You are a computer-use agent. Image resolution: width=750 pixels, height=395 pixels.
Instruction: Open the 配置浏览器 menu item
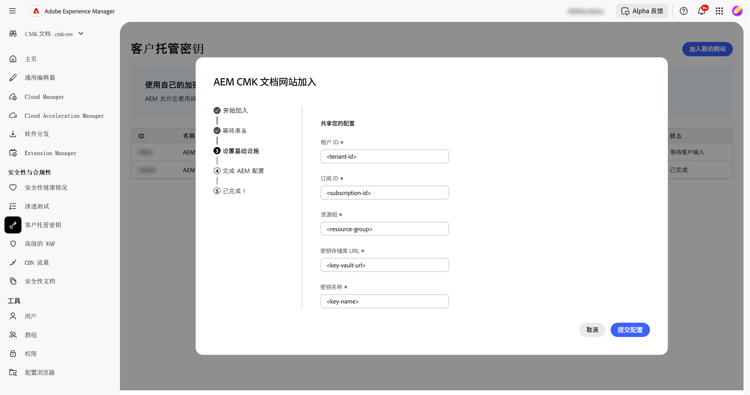(x=39, y=372)
